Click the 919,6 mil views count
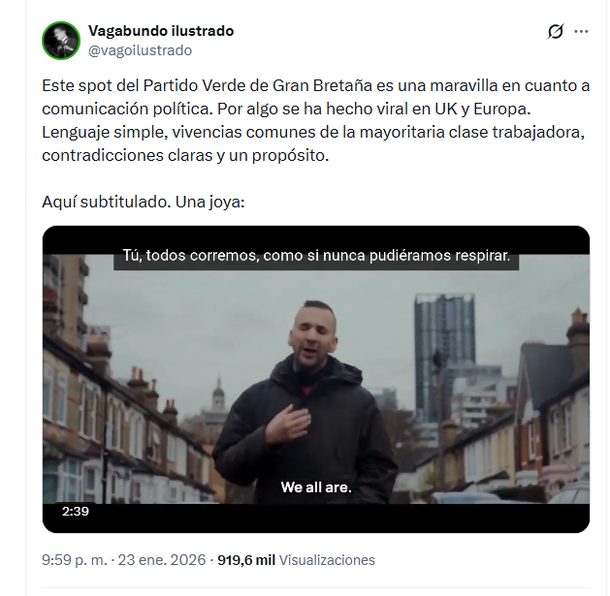Viewport: 610px width, 596px height. (x=246, y=560)
